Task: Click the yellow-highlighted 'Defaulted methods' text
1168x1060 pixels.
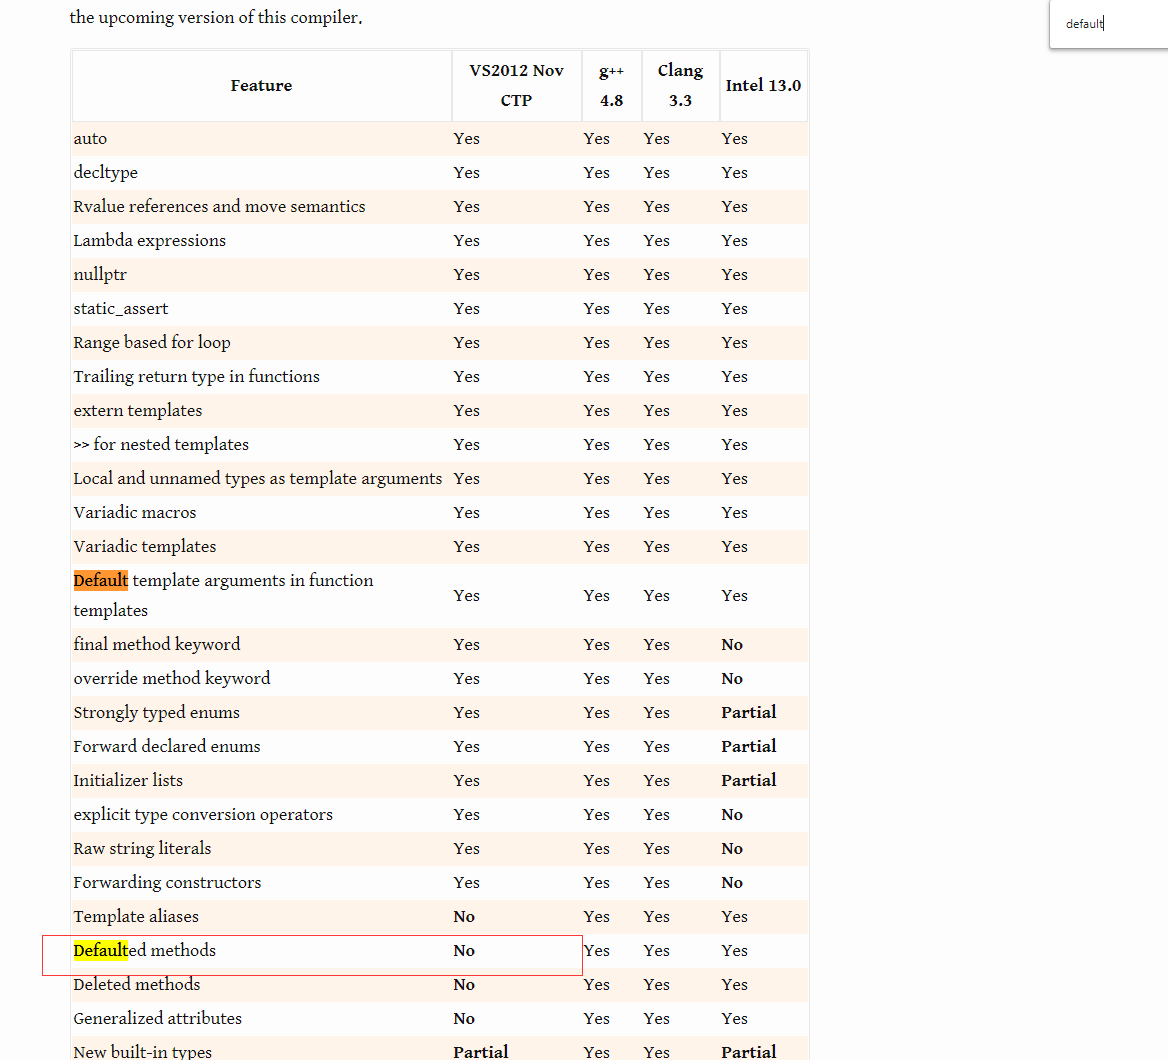Action: (x=145, y=950)
